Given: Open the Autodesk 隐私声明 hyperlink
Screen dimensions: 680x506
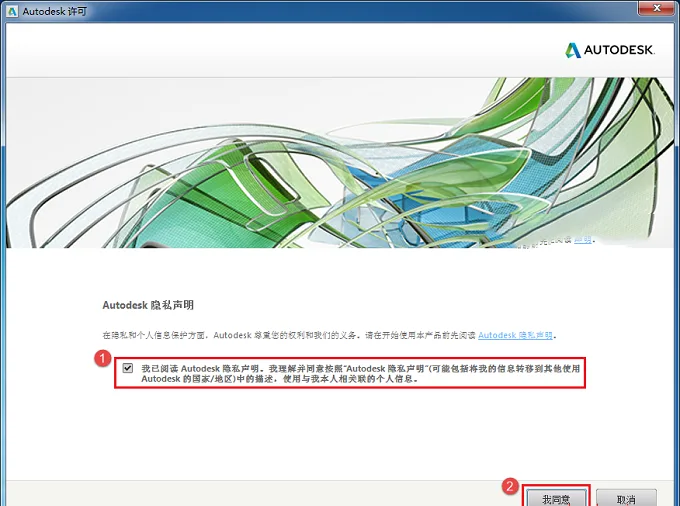Looking at the screenshot, I should pyautogui.click(x=515, y=335).
